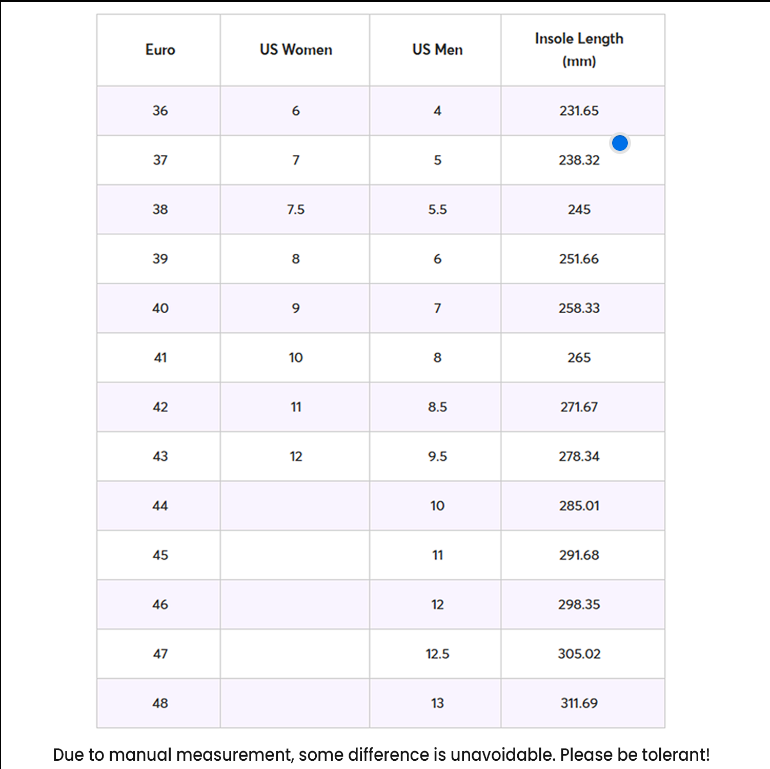Click the 285.01 insole length cell
The height and width of the screenshot is (769, 770).
point(579,506)
